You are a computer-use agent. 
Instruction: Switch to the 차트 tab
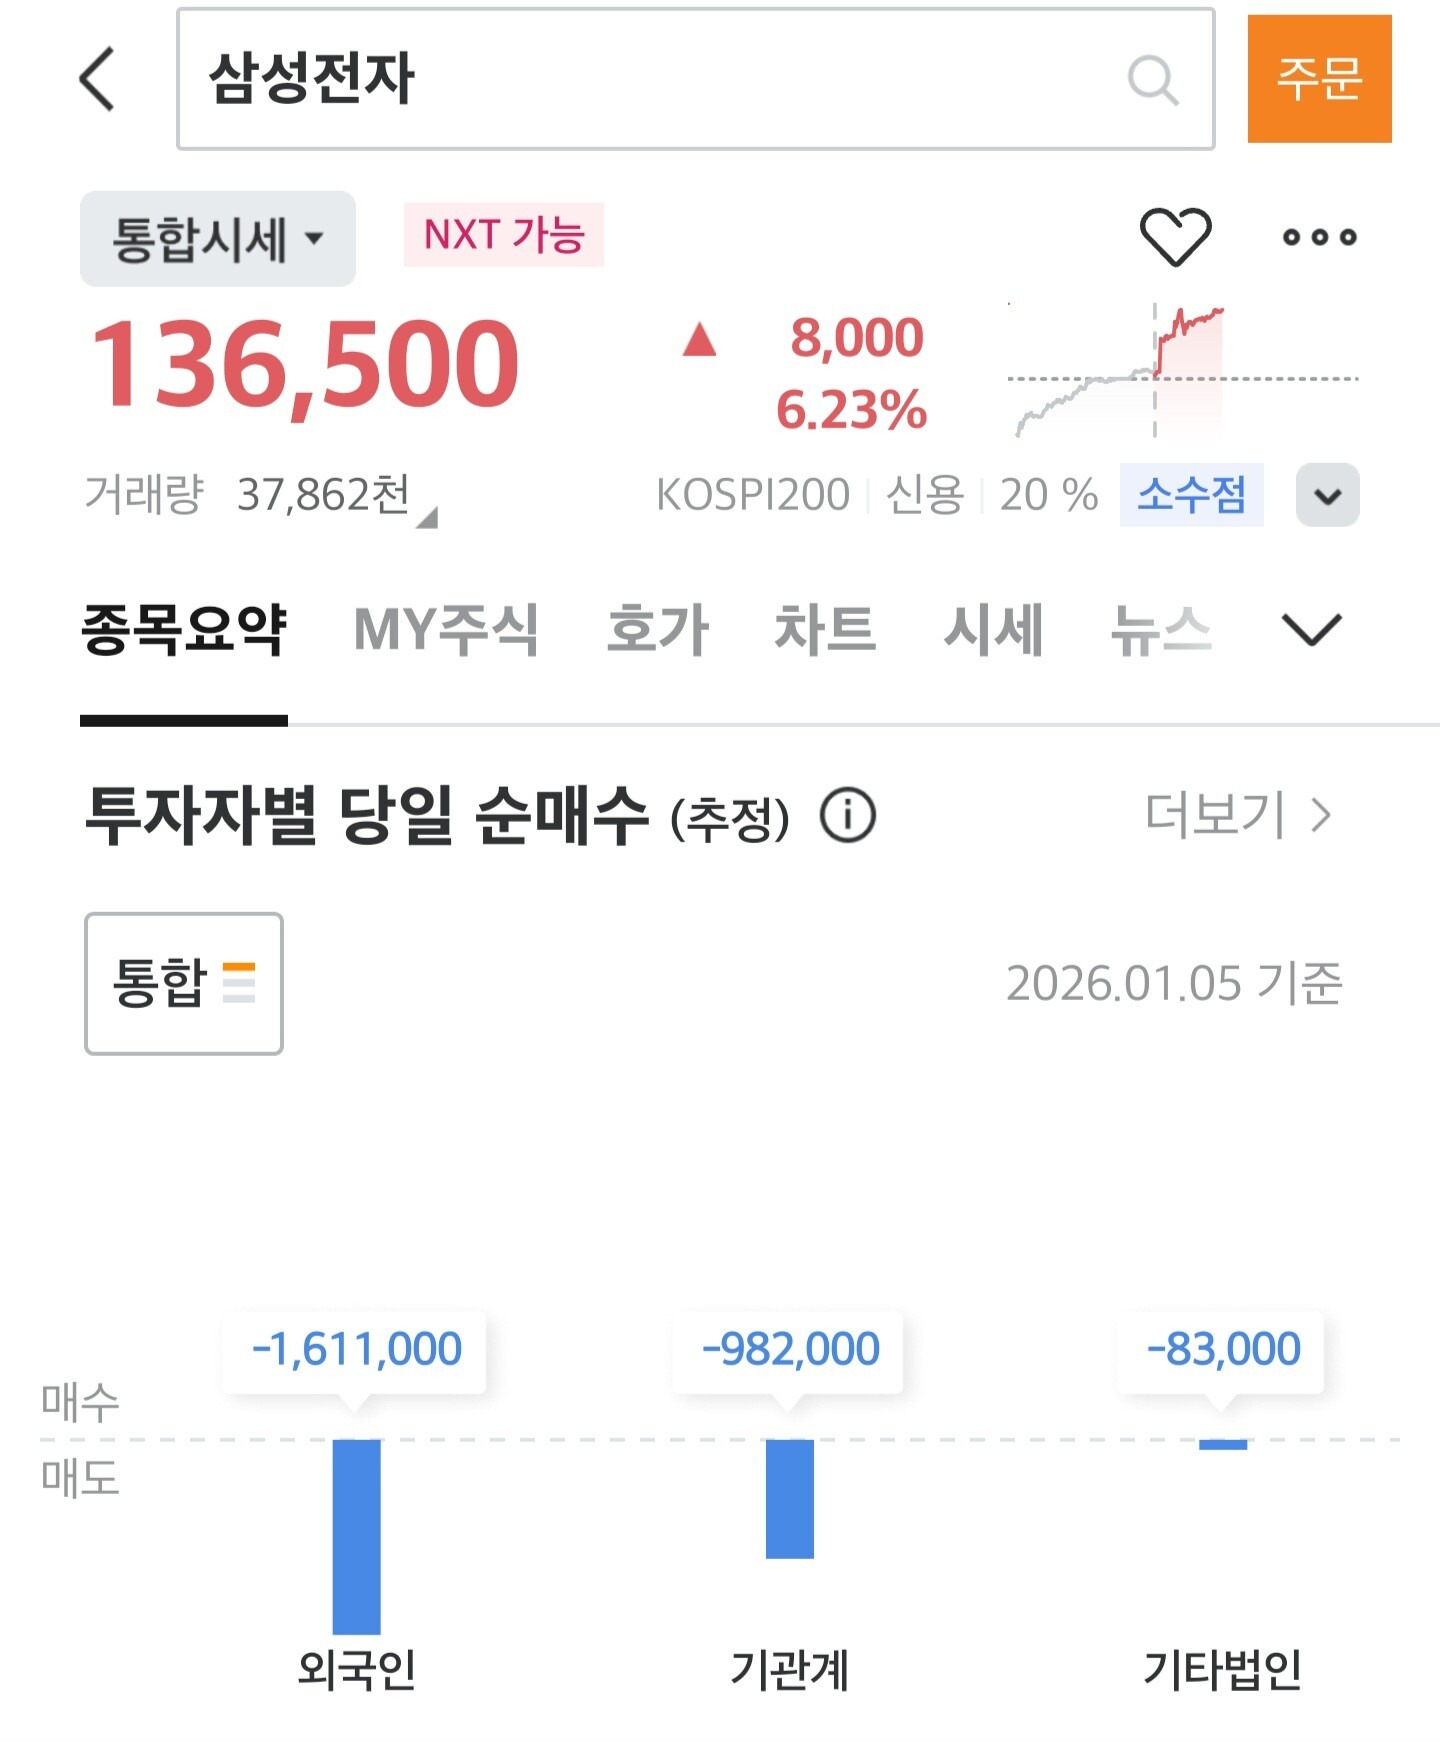coord(825,630)
